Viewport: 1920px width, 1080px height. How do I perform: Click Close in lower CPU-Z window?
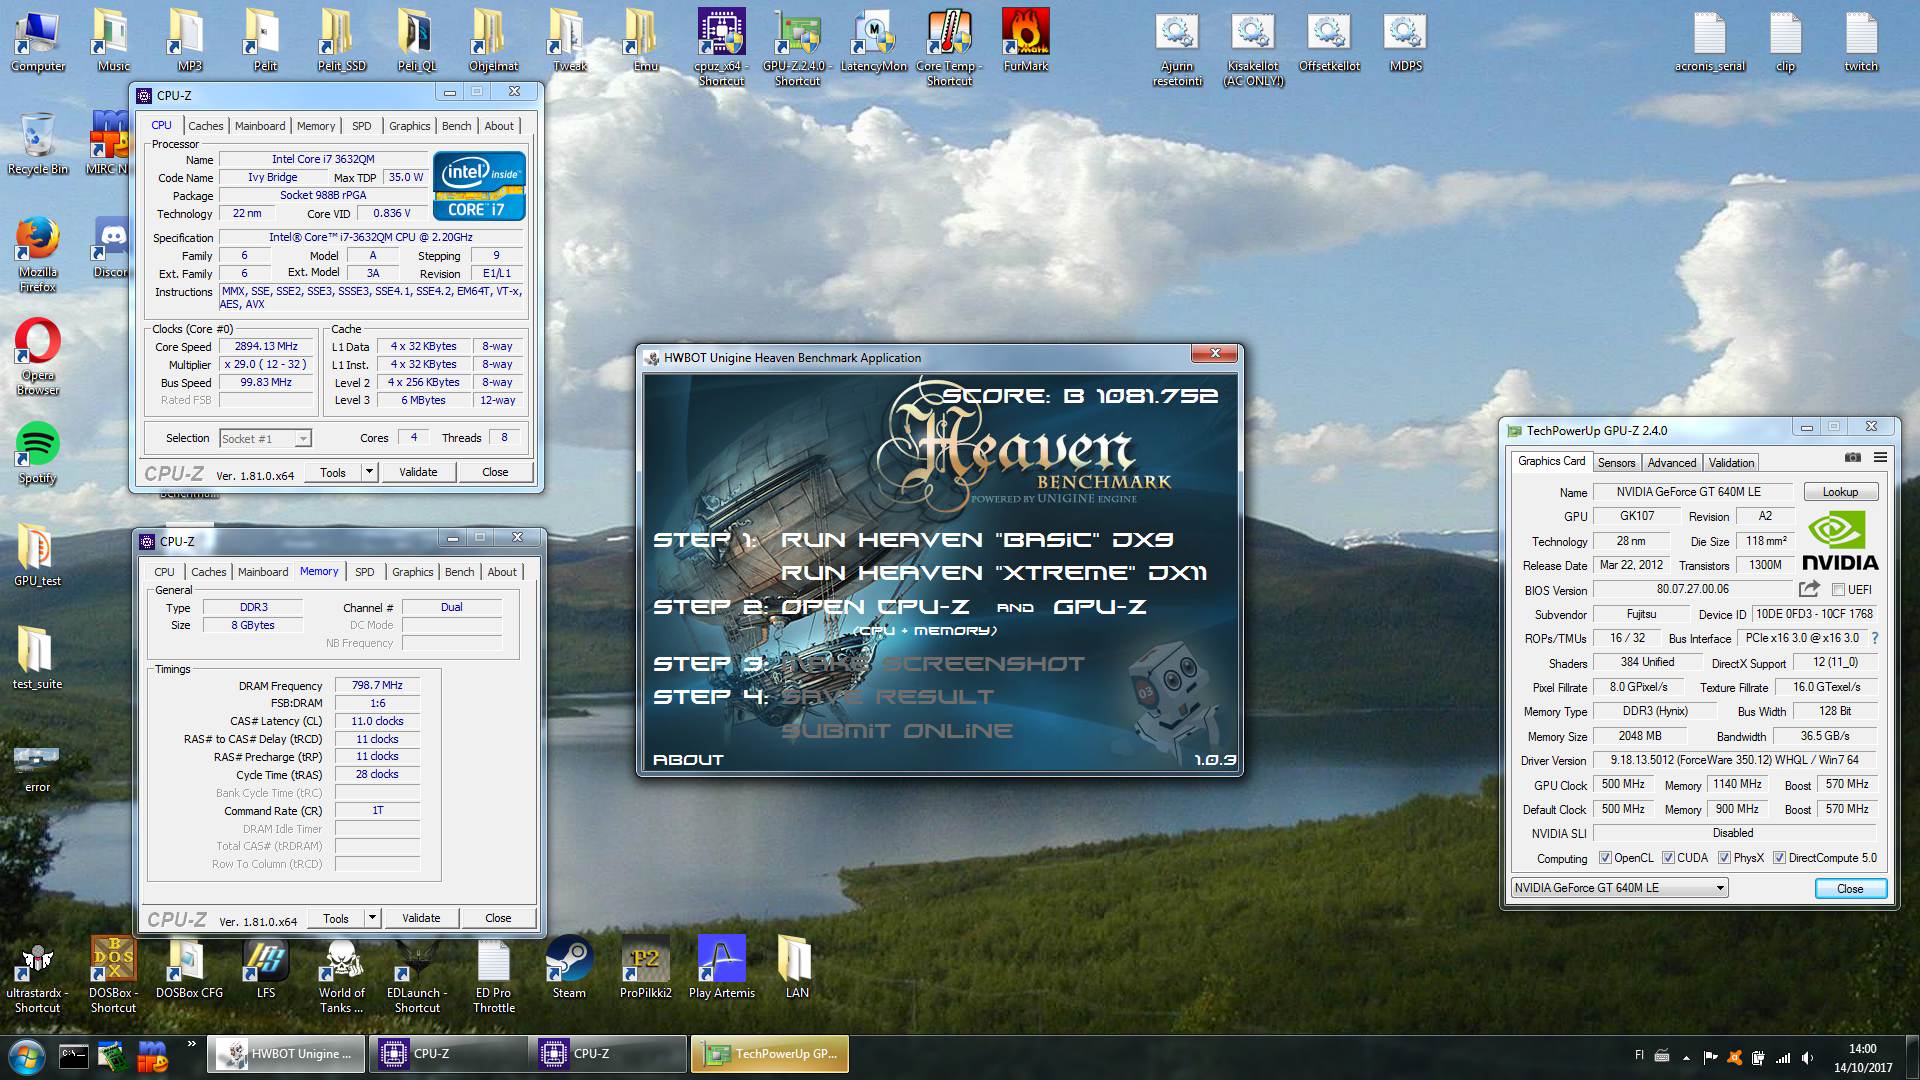pyautogui.click(x=498, y=918)
